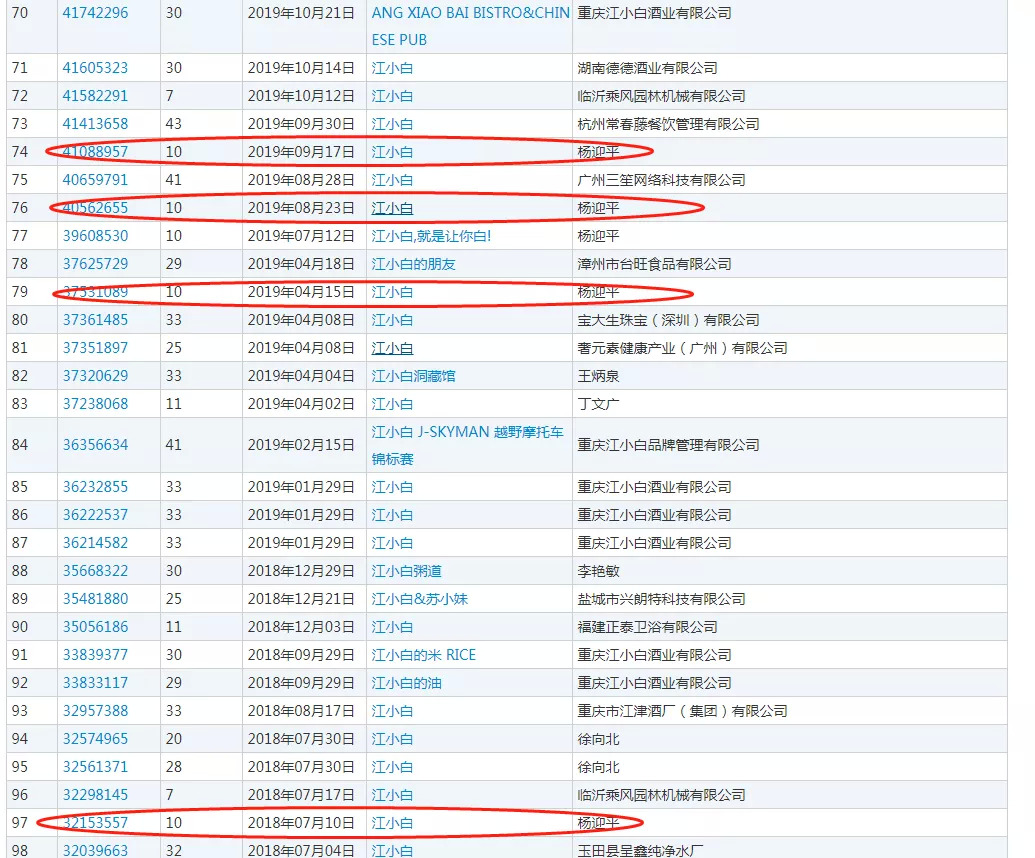The height and width of the screenshot is (858, 1035).
Task: Open trademark 江小白 J-SKYMAN 越野摩托车锦标赛
Action: click(x=467, y=446)
